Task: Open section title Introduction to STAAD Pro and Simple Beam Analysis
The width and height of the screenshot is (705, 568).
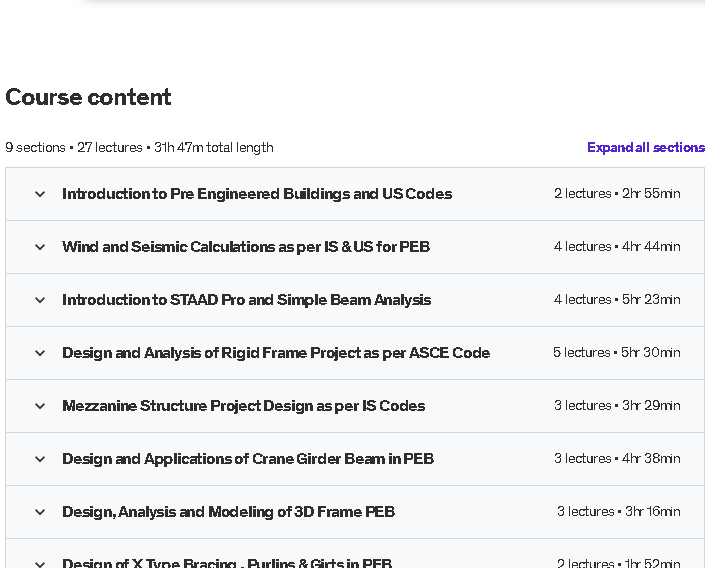Action: [246, 300]
